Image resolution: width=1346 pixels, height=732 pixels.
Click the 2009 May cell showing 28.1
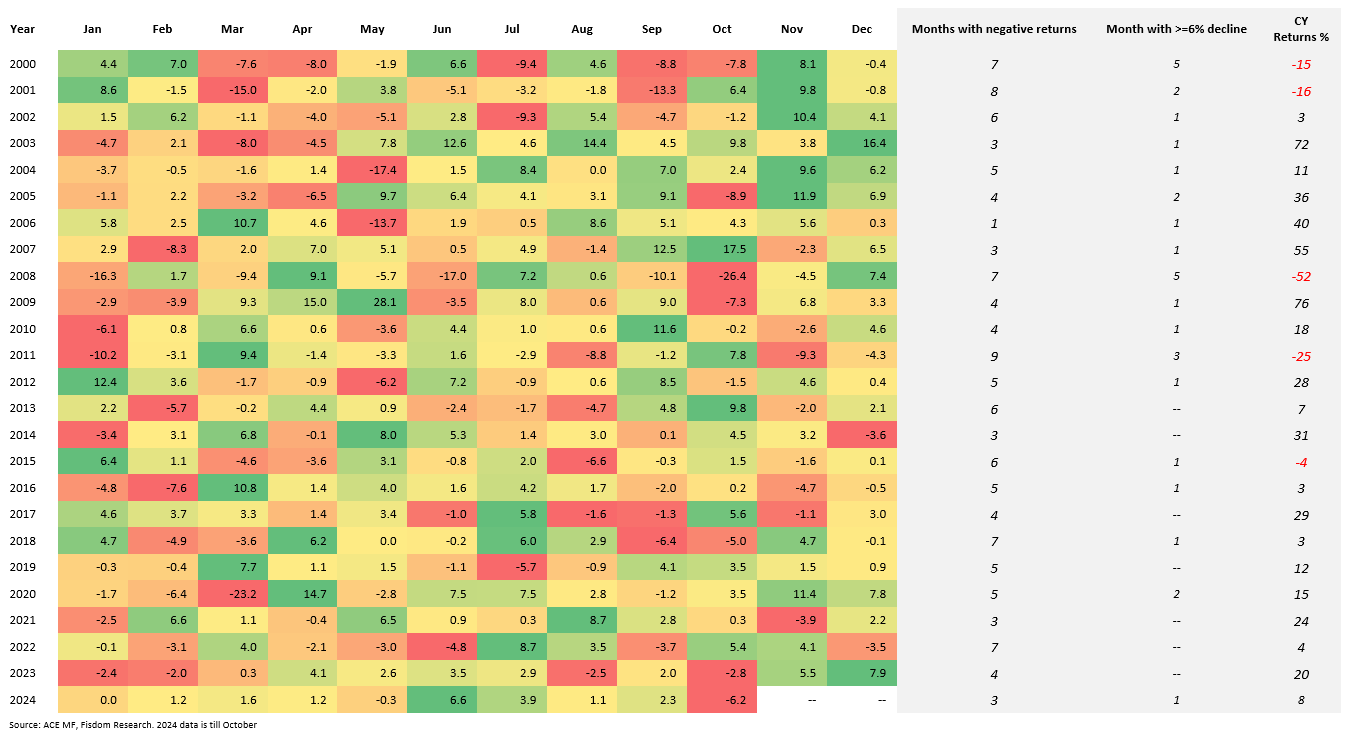372,303
